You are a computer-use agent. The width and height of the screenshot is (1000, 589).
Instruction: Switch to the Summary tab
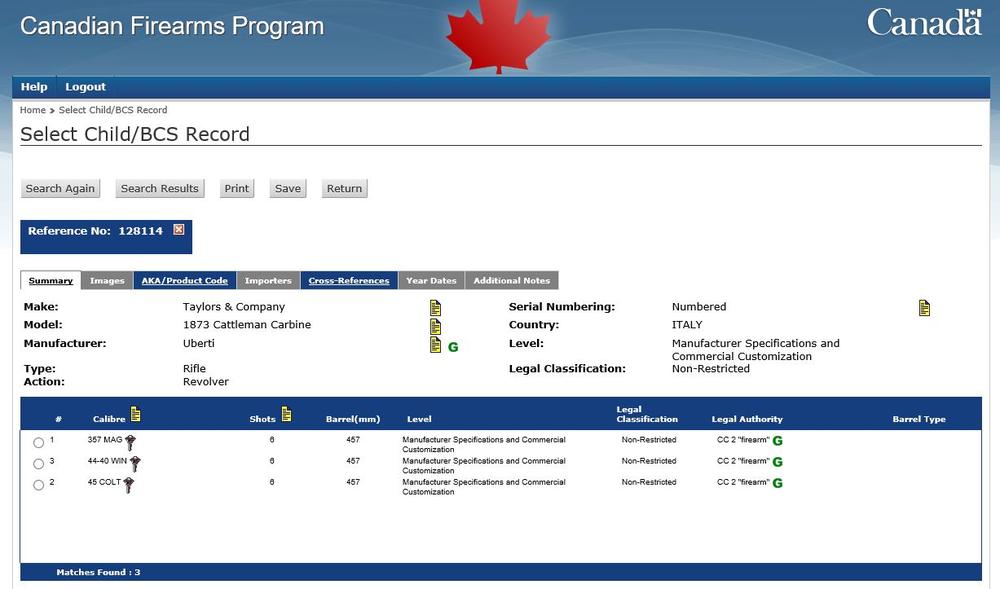click(50, 280)
